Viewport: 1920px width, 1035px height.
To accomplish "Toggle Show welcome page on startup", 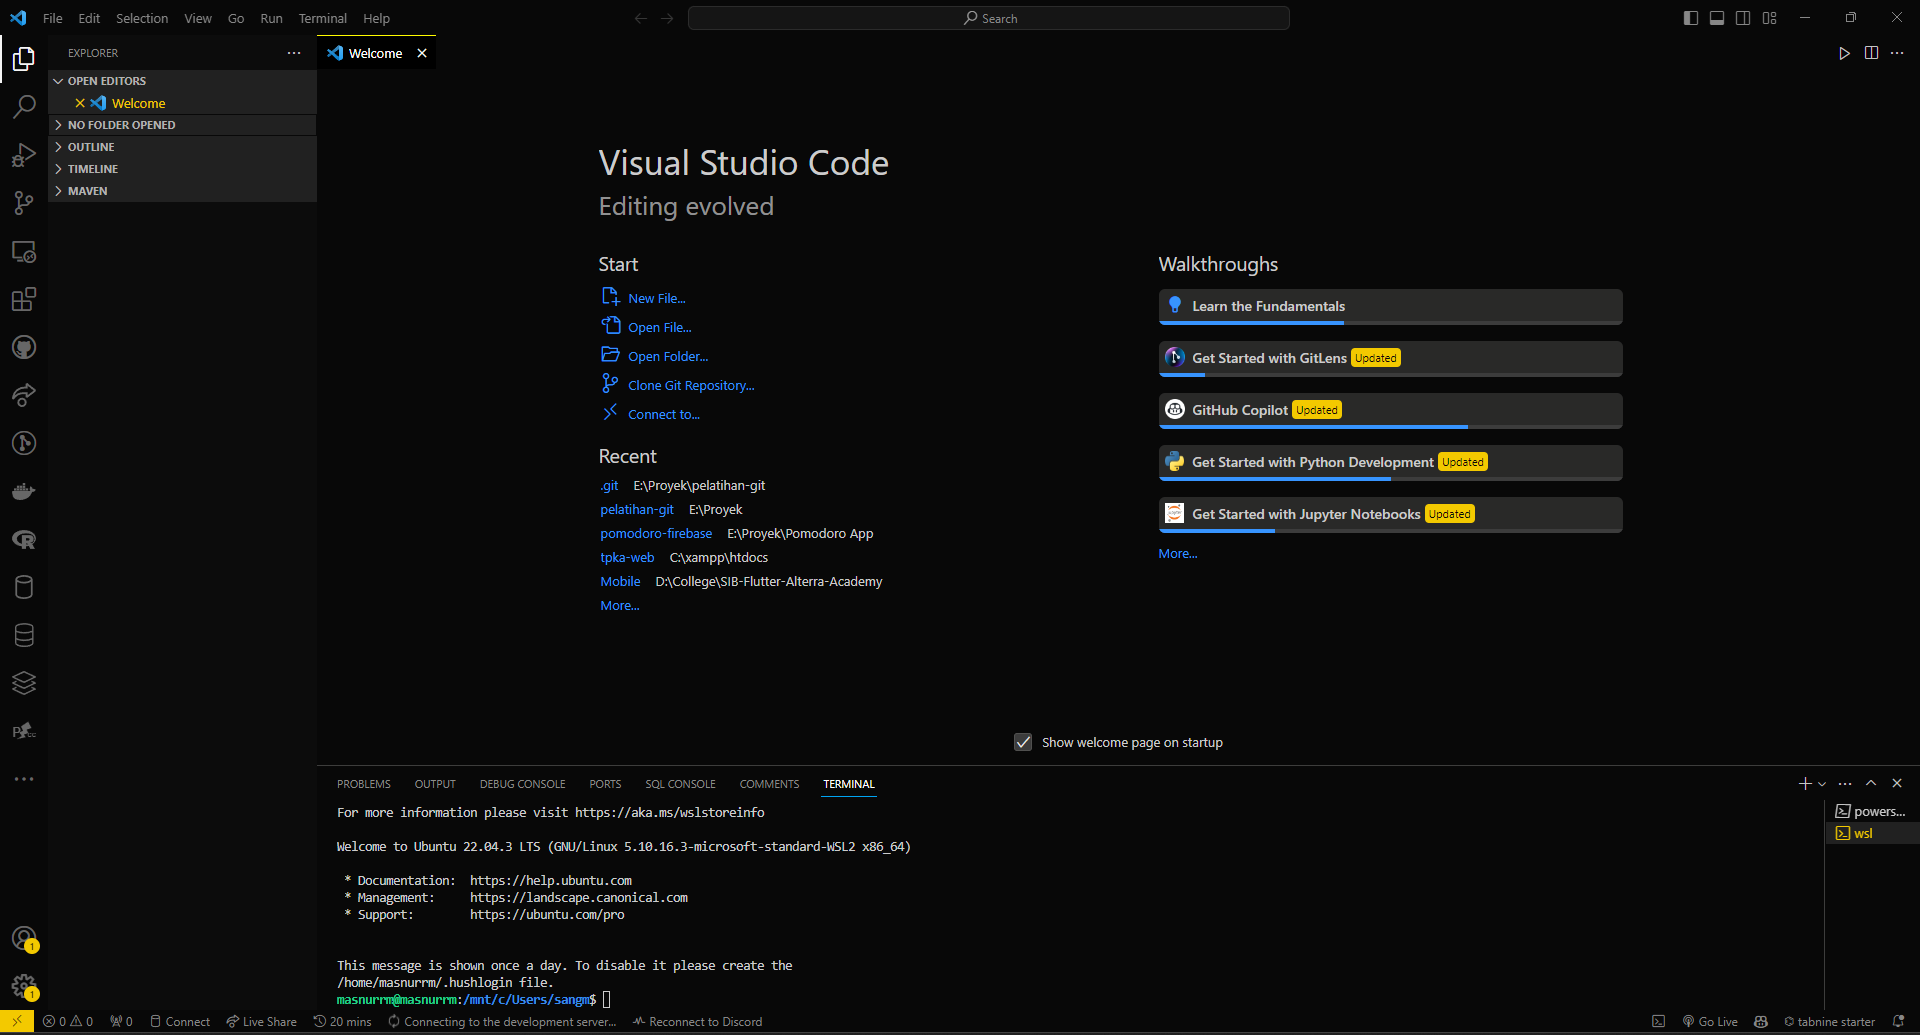I will tap(1023, 742).
